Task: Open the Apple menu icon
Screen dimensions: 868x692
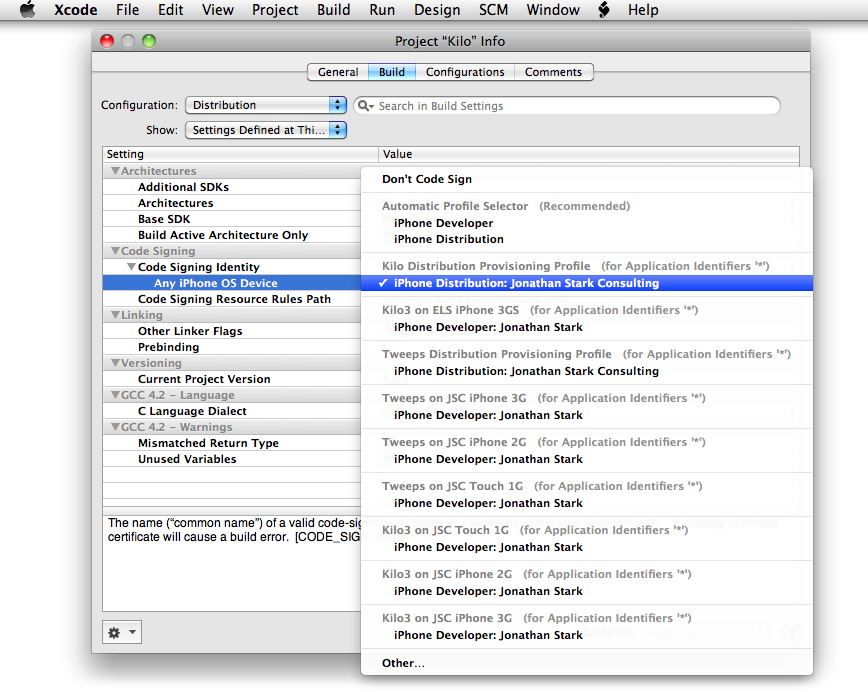Action: click(27, 10)
